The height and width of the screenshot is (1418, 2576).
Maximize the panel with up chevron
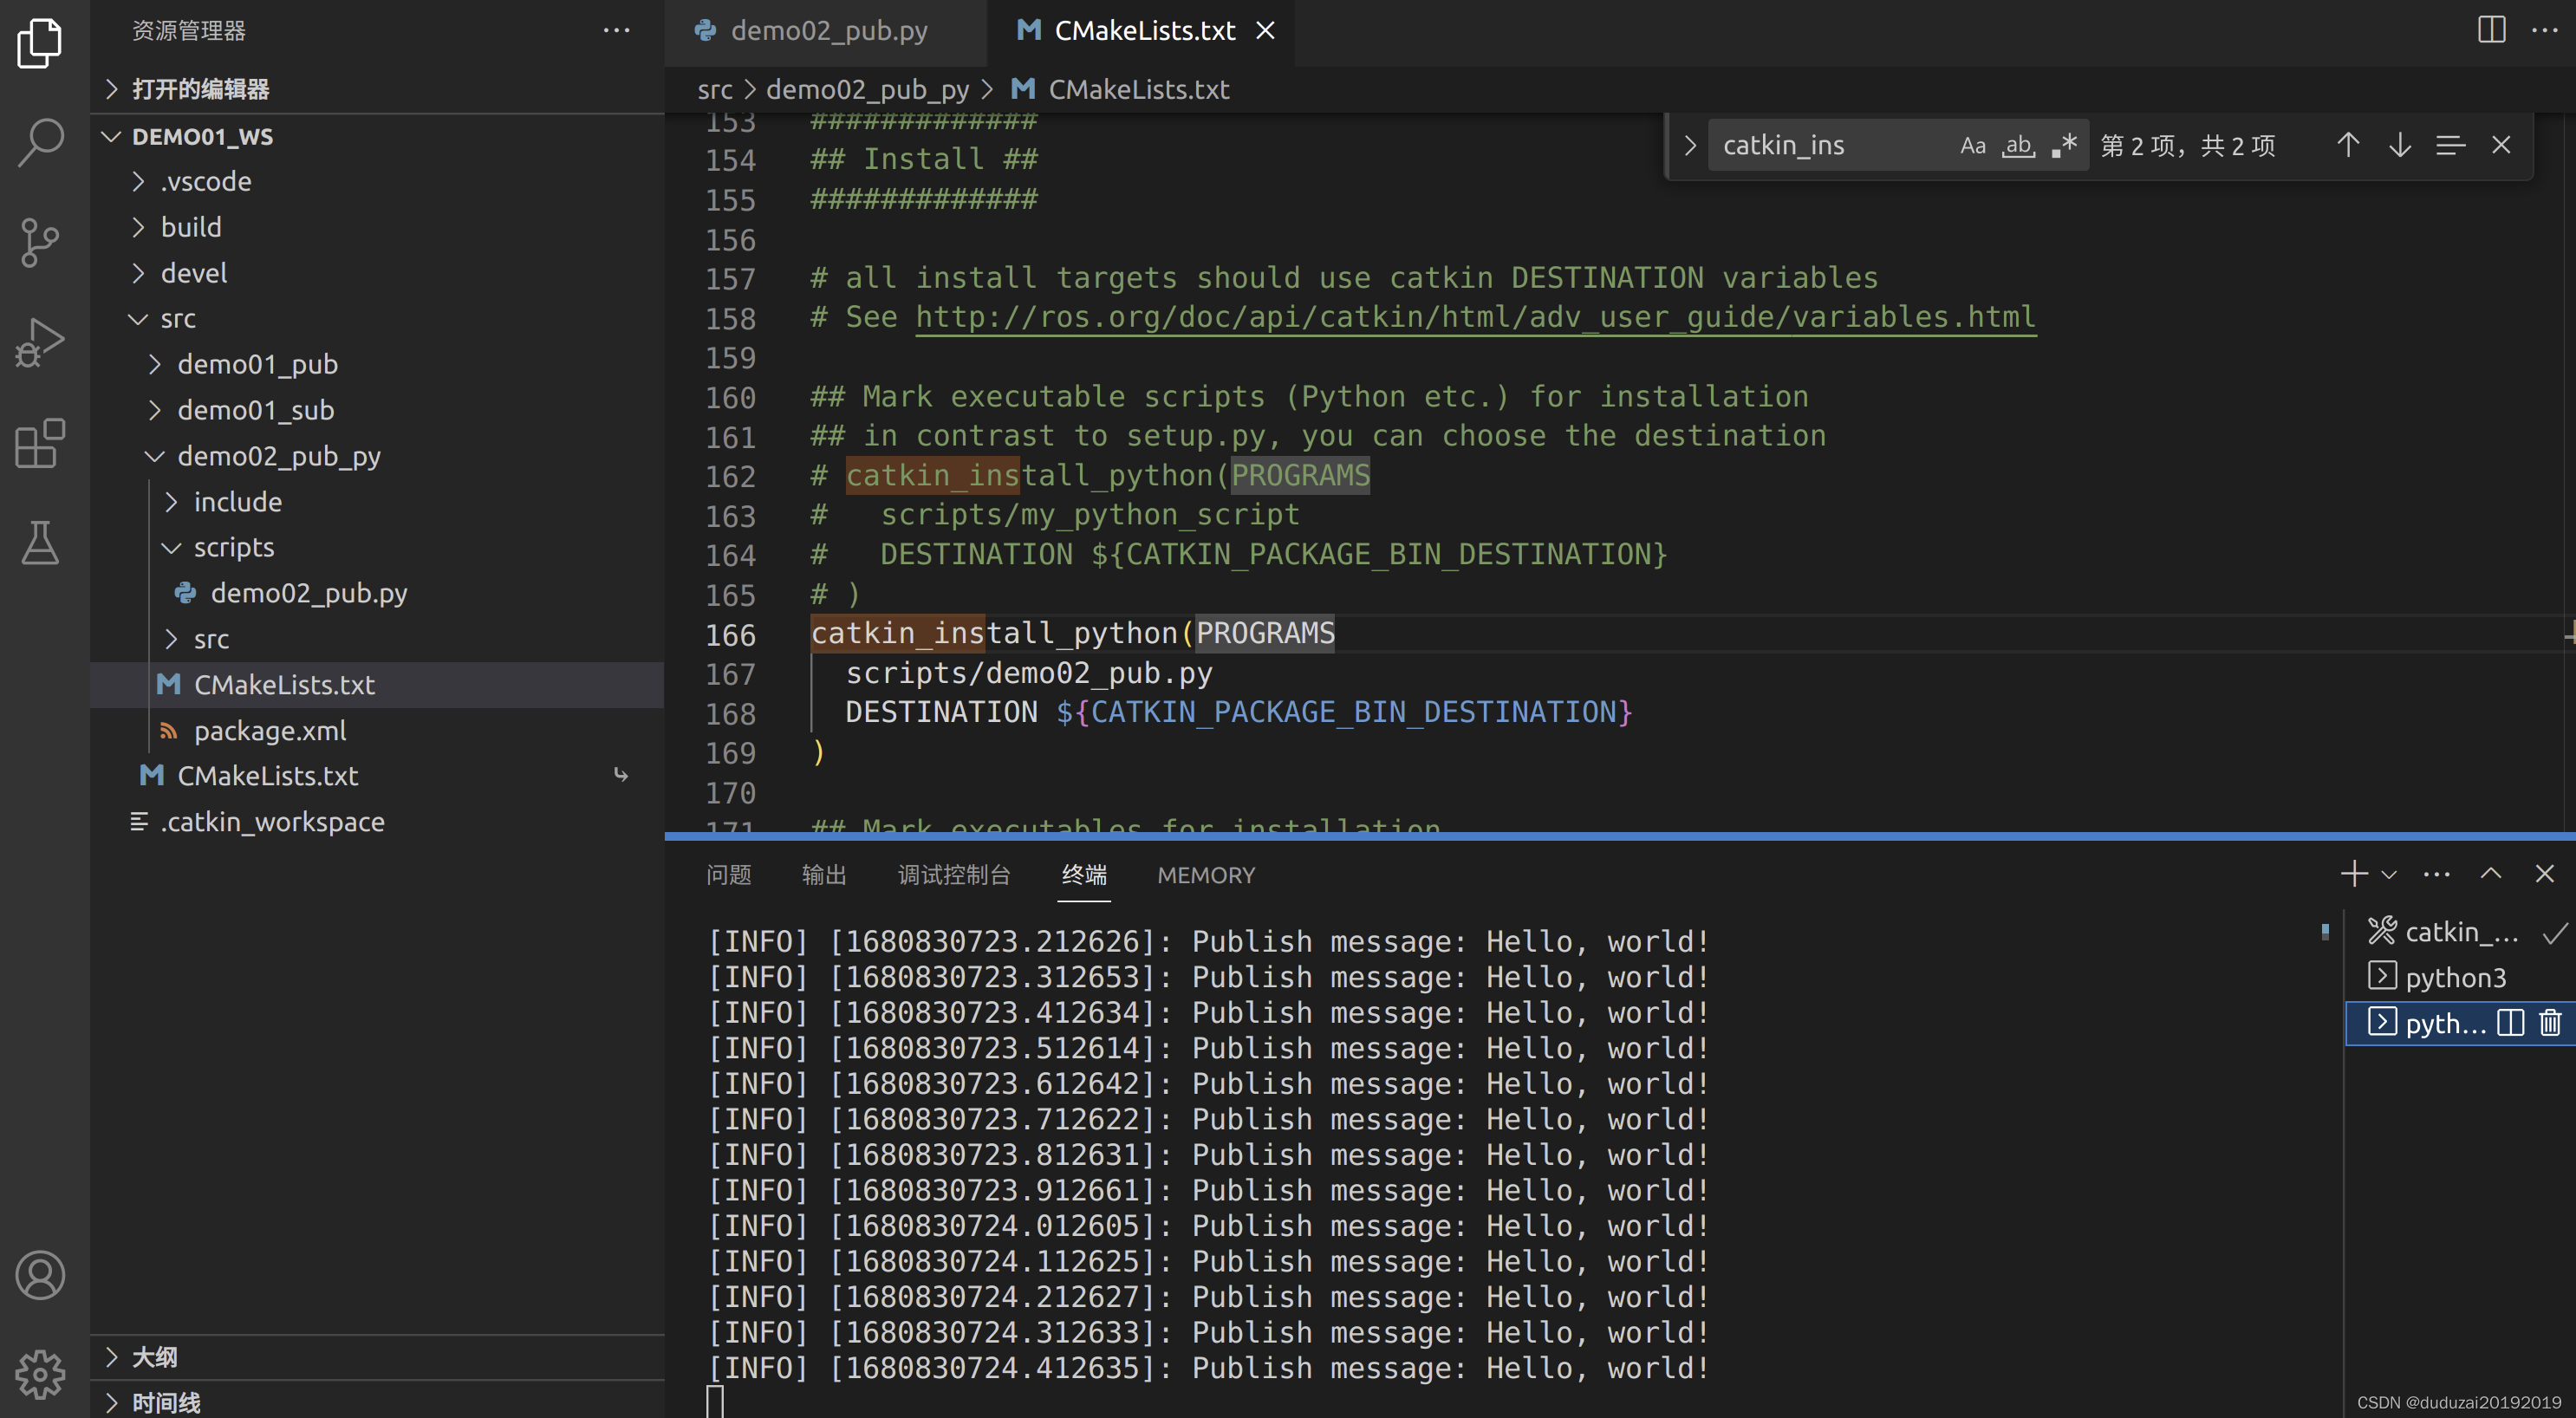pos(2491,874)
